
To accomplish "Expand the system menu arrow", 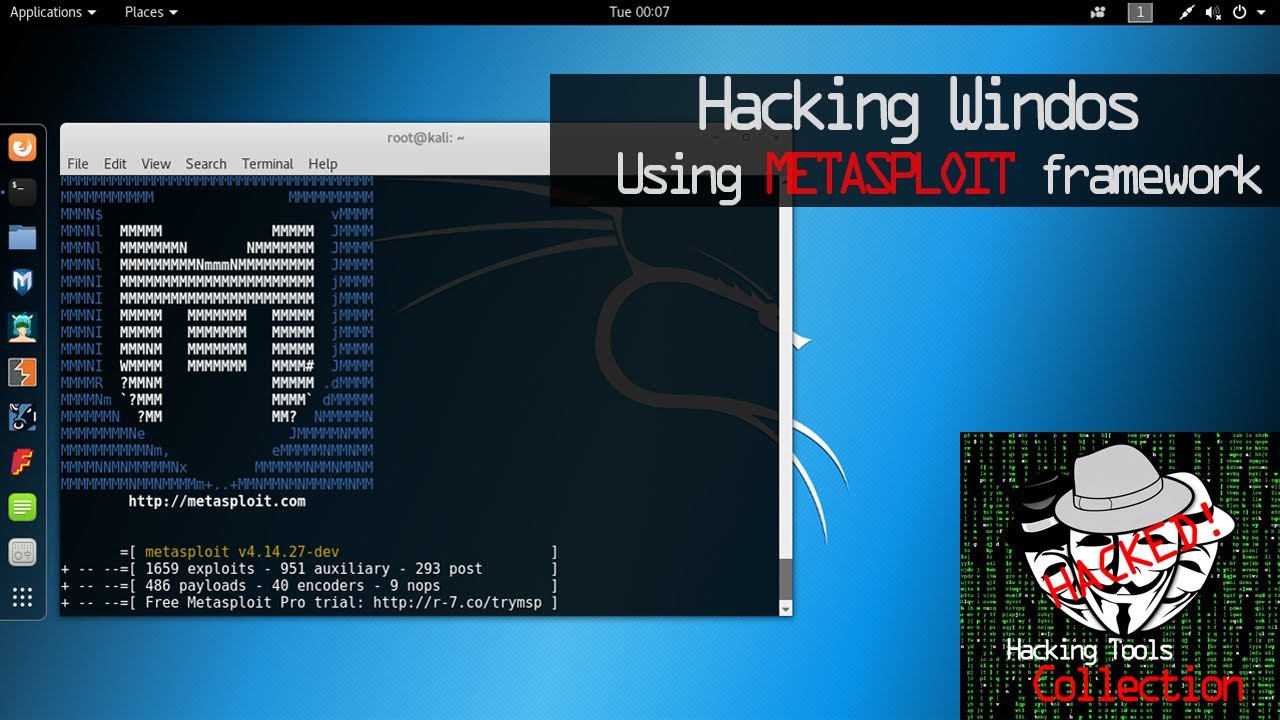I will point(1262,13).
